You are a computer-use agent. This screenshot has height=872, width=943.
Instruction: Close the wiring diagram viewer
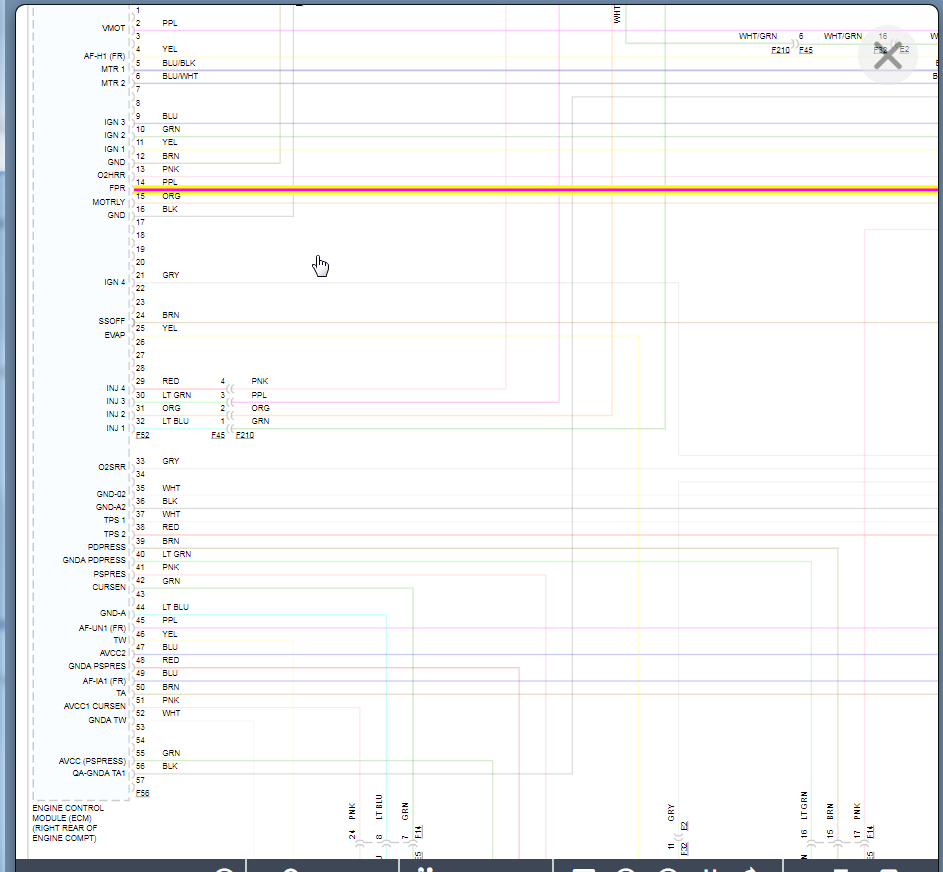(x=887, y=58)
